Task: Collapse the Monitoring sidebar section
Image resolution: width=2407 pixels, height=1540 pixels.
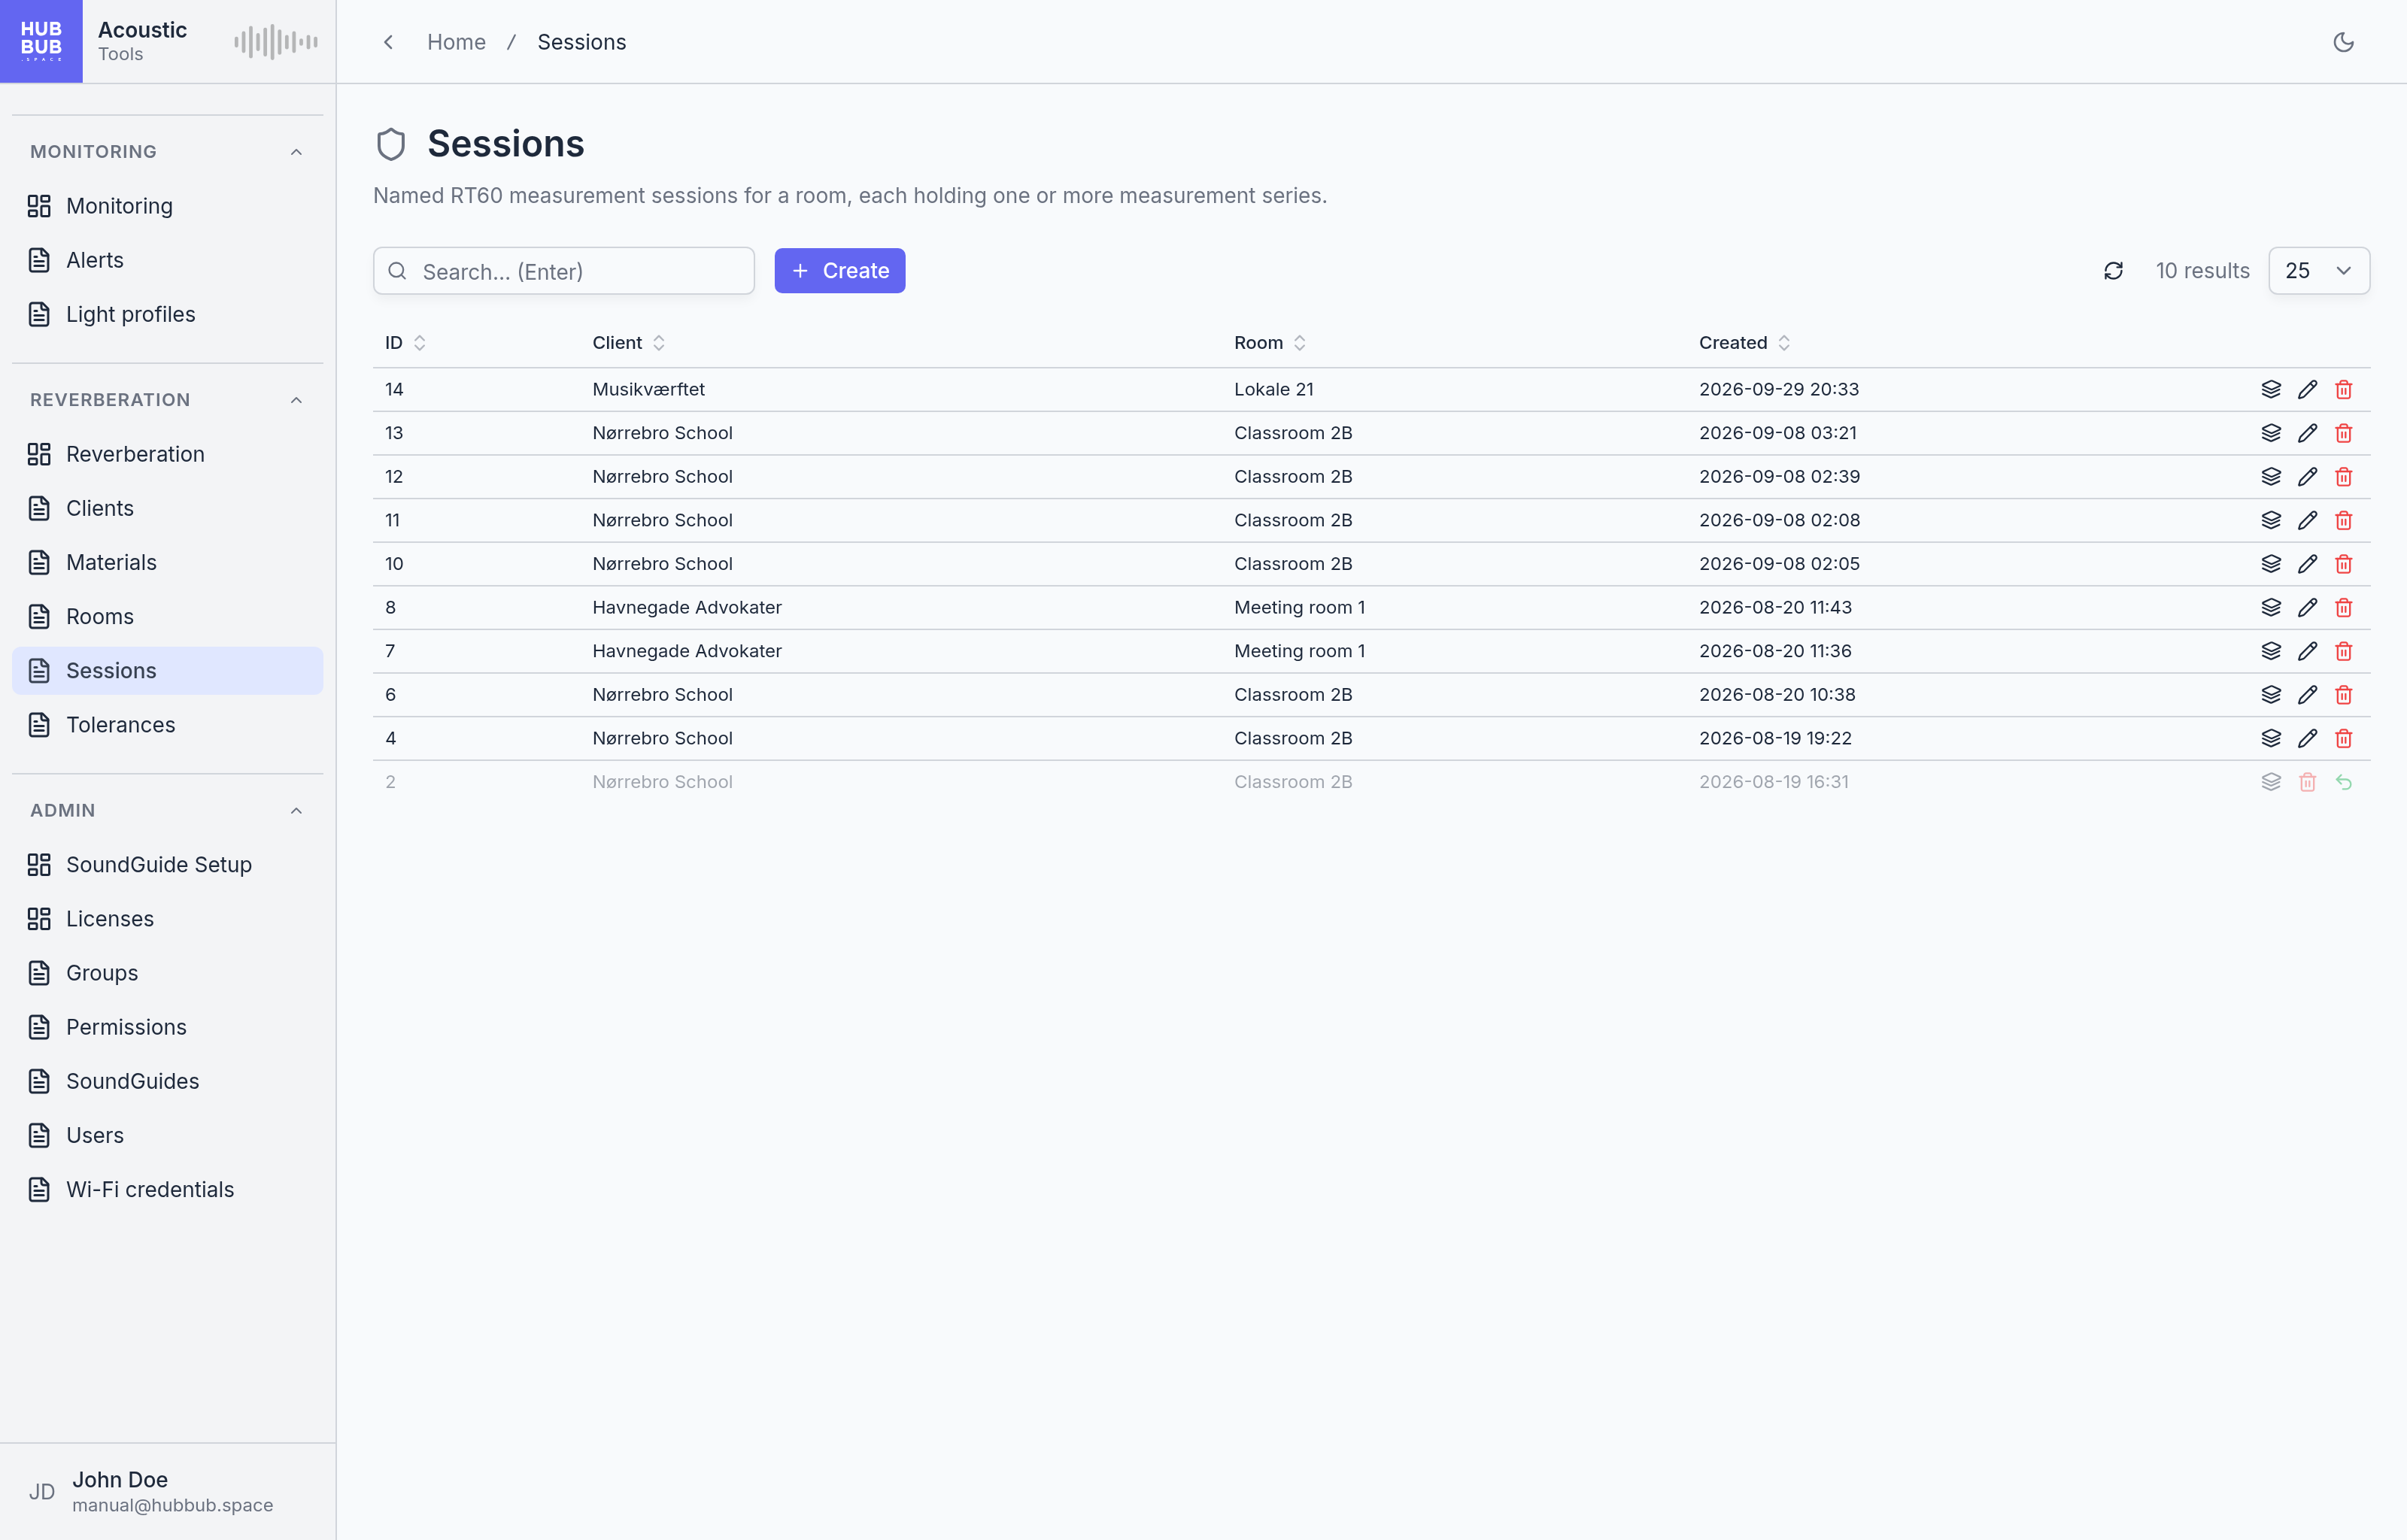Action: point(296,152)
